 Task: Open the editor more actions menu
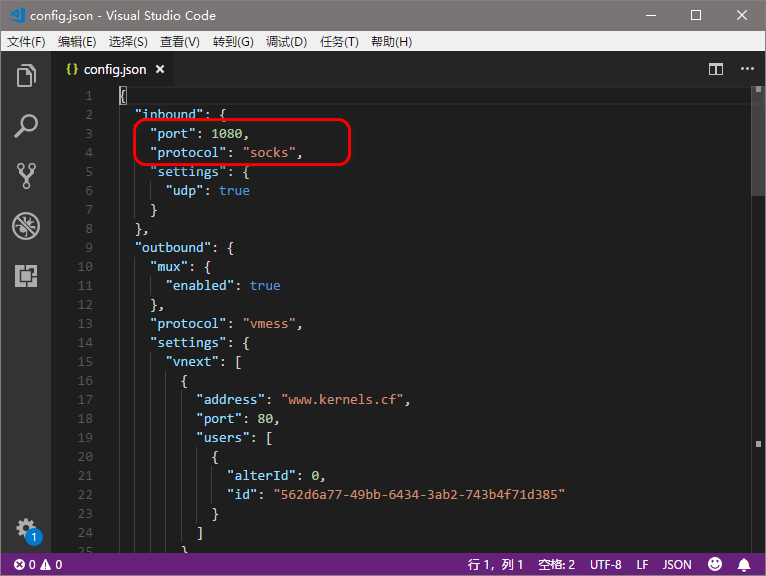point(747,69)
